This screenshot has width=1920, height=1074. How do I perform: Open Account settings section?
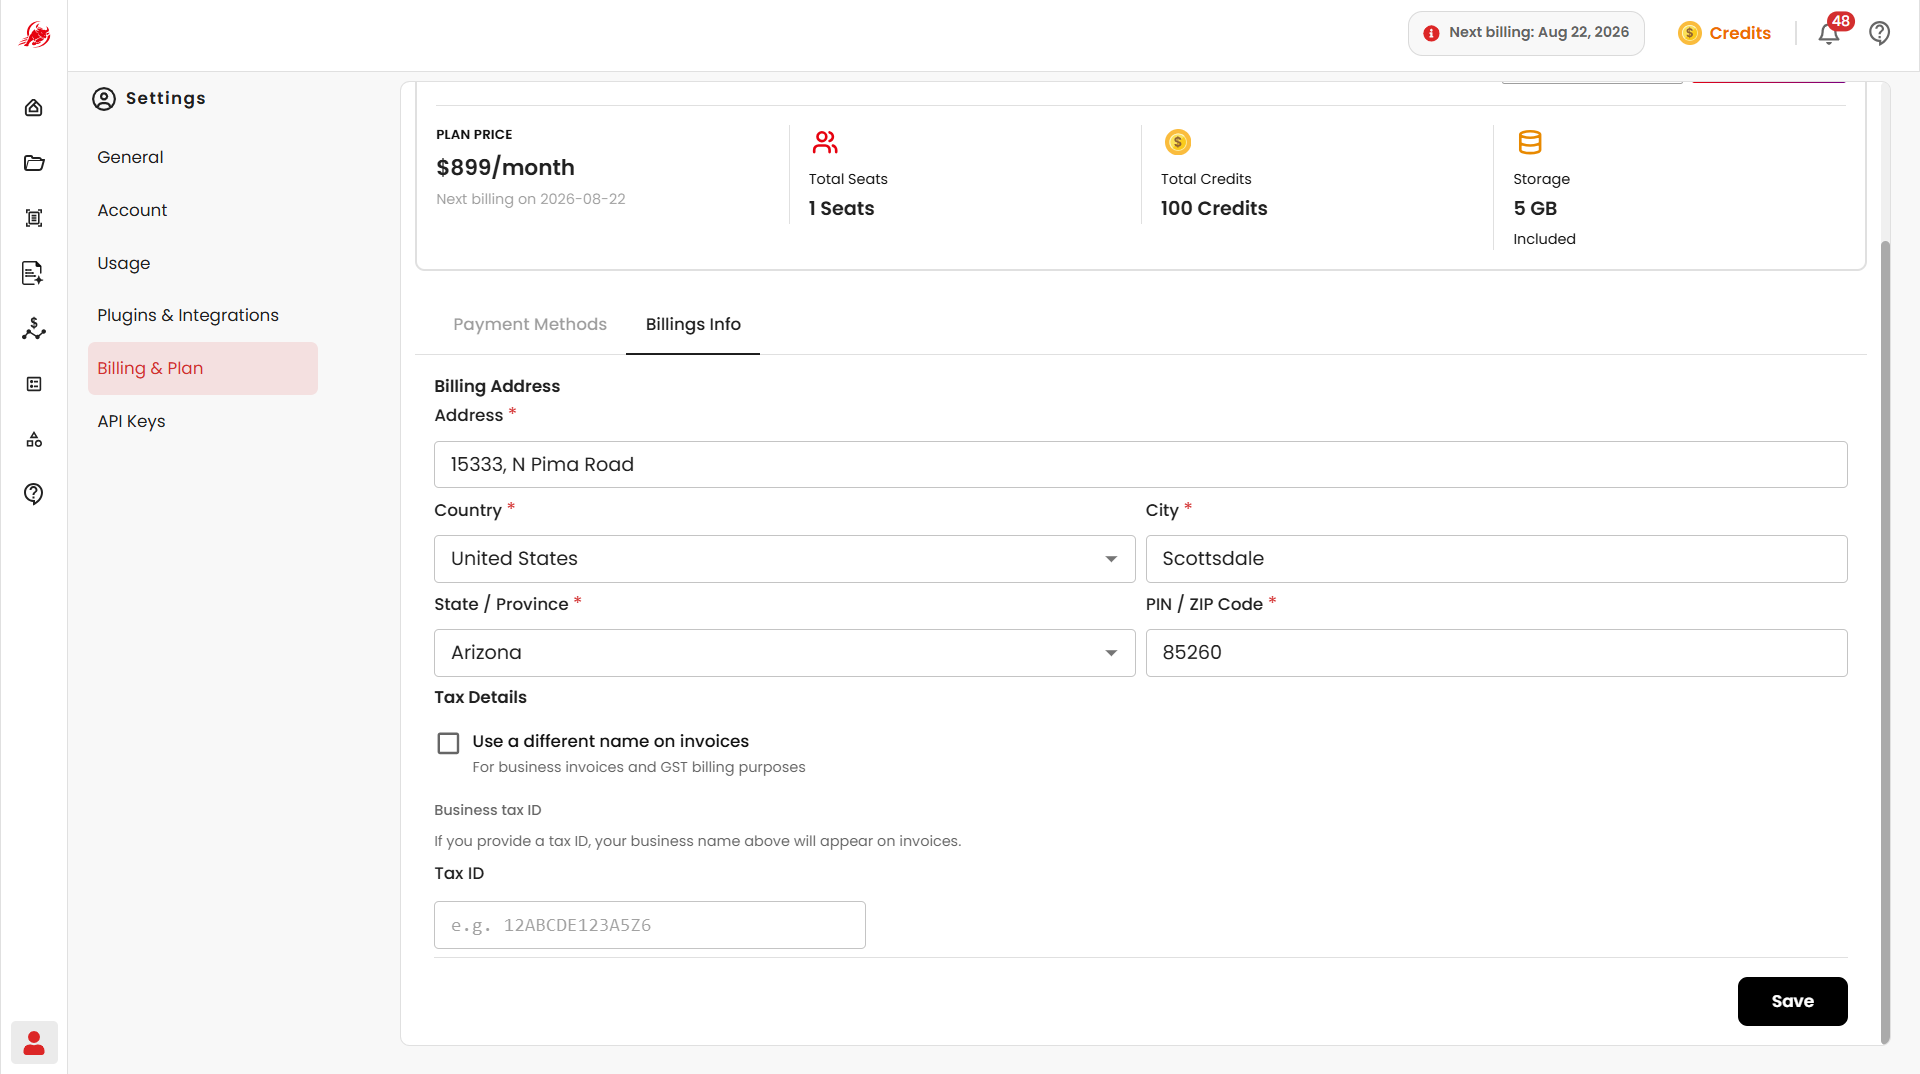132,210
